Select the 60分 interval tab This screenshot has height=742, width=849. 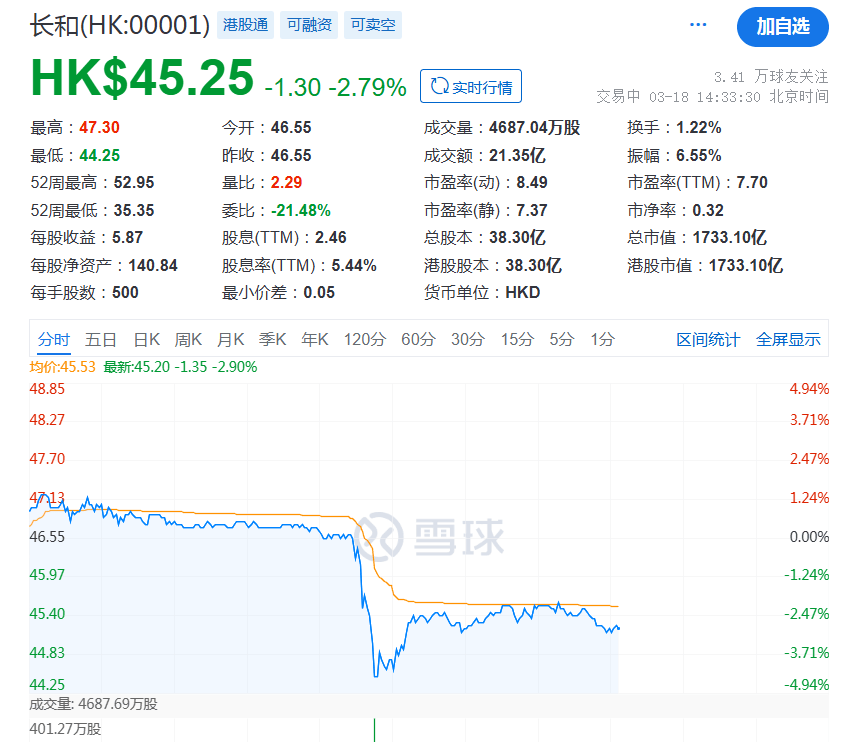(418, 339)
